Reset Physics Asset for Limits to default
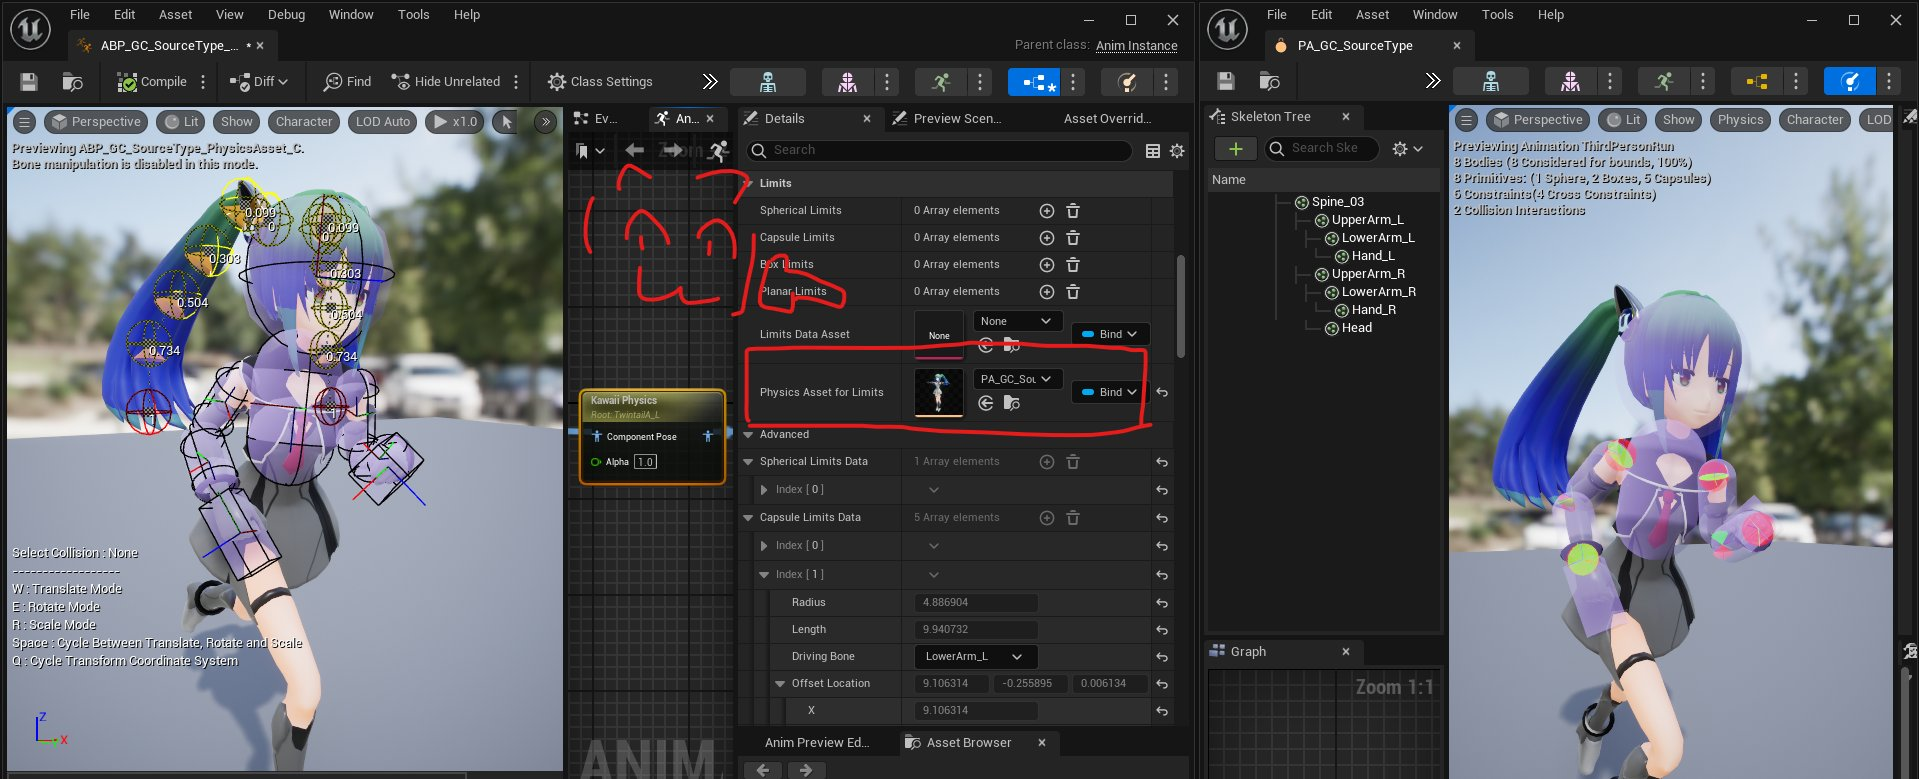 (x=1162, y=392)
